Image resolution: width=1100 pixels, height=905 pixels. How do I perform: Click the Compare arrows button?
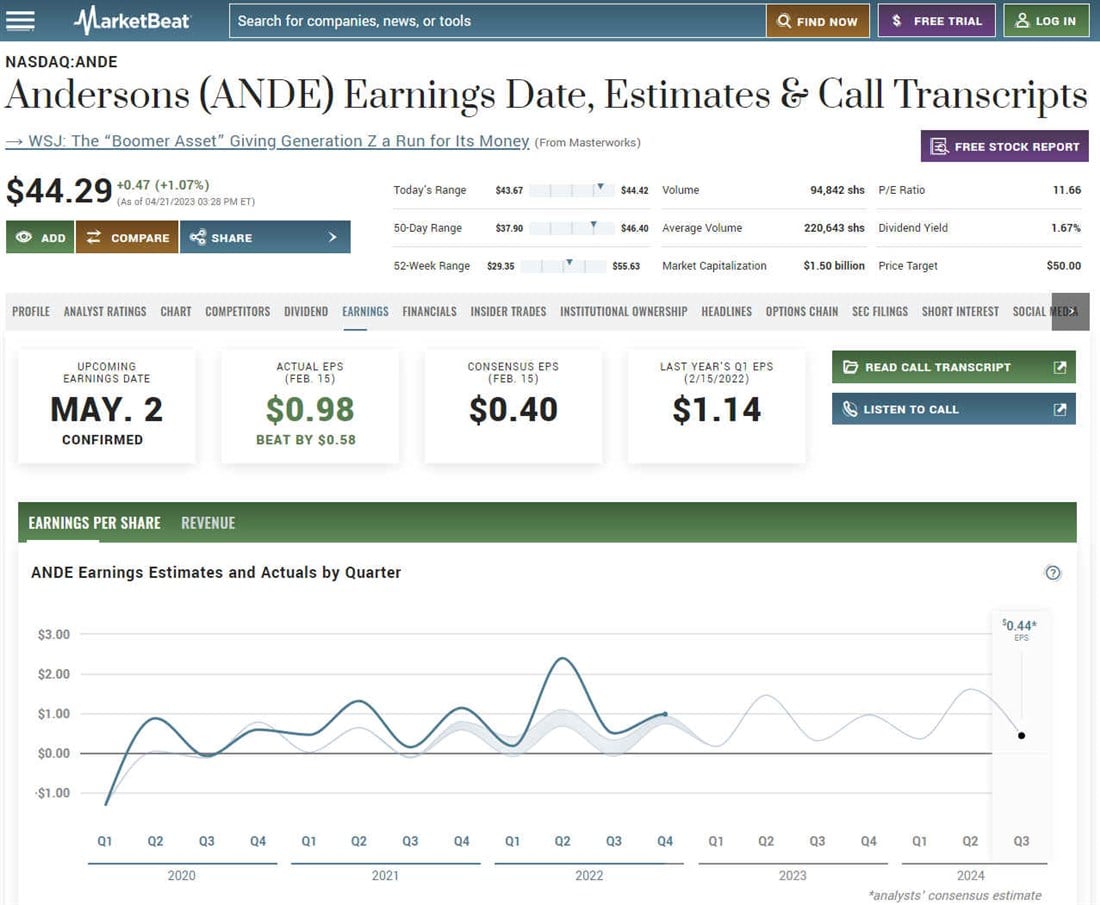[127, 238]
